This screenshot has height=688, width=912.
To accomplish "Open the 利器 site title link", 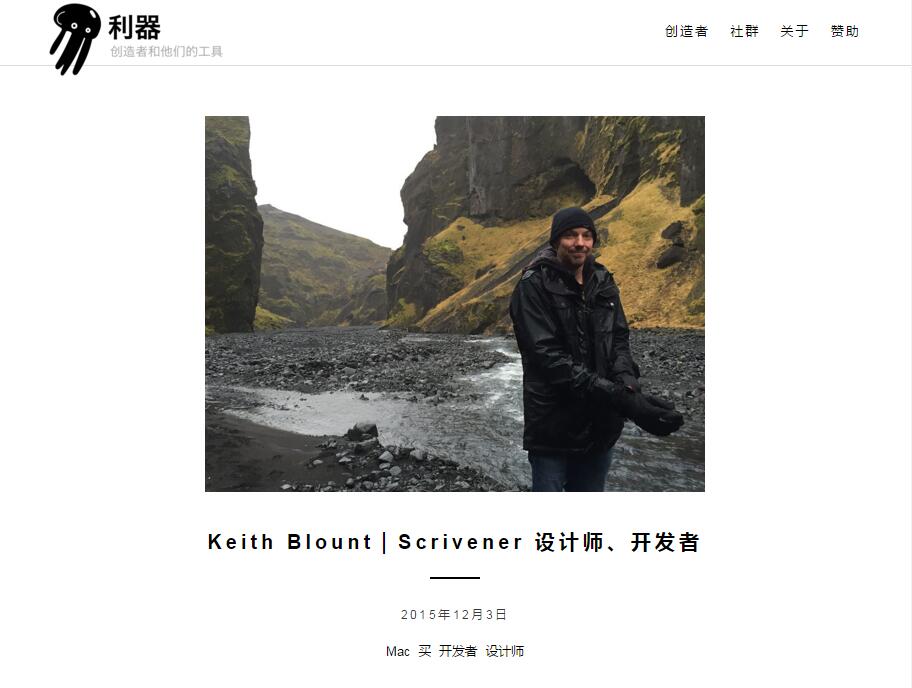I will [x=134, y=27].
